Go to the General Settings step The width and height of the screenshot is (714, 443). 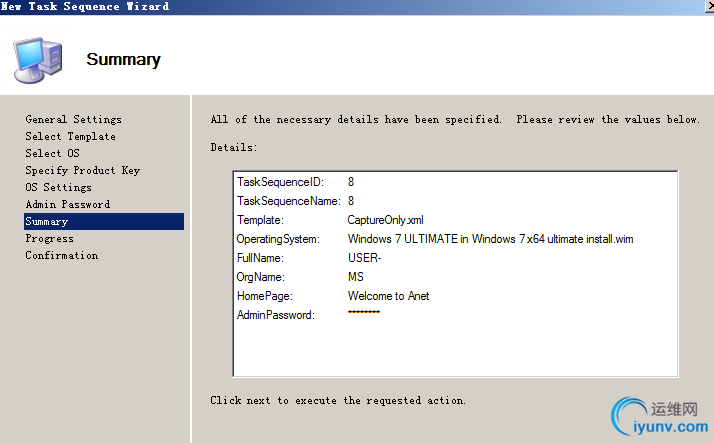point(73,120)
